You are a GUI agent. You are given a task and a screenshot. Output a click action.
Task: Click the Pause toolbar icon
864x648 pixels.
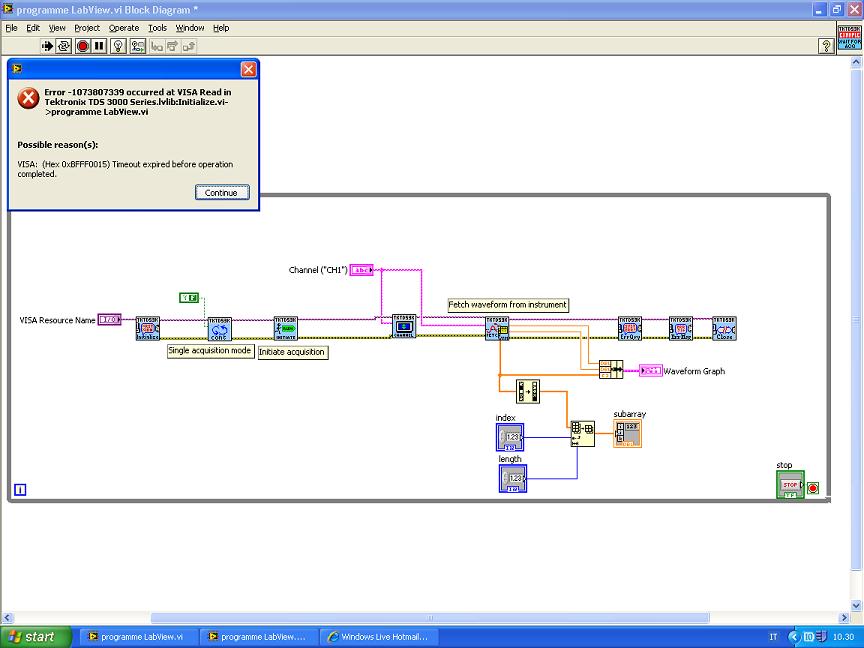99,46
